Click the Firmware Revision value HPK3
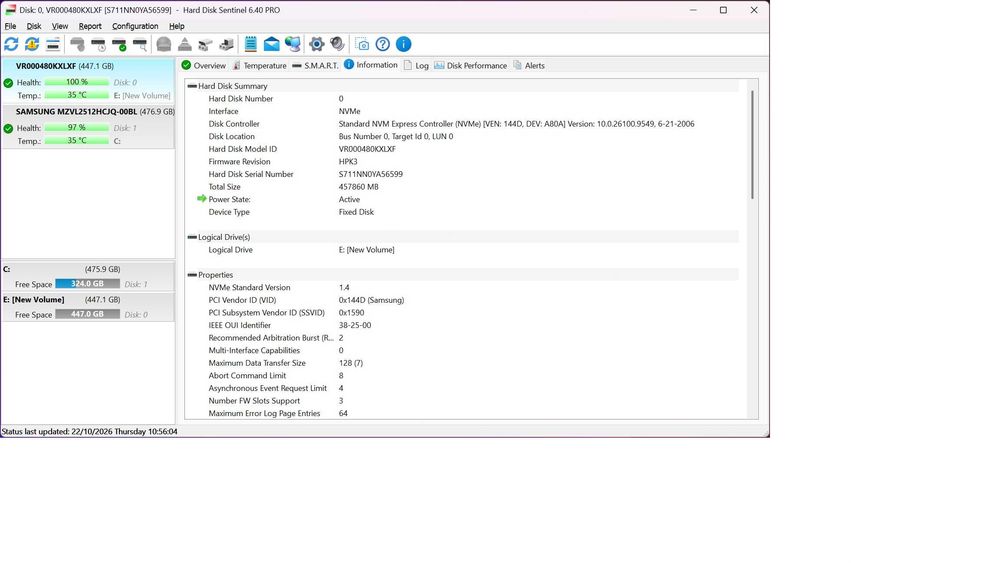The width and height of the screenshot is (1000, 563). point(348,161)
